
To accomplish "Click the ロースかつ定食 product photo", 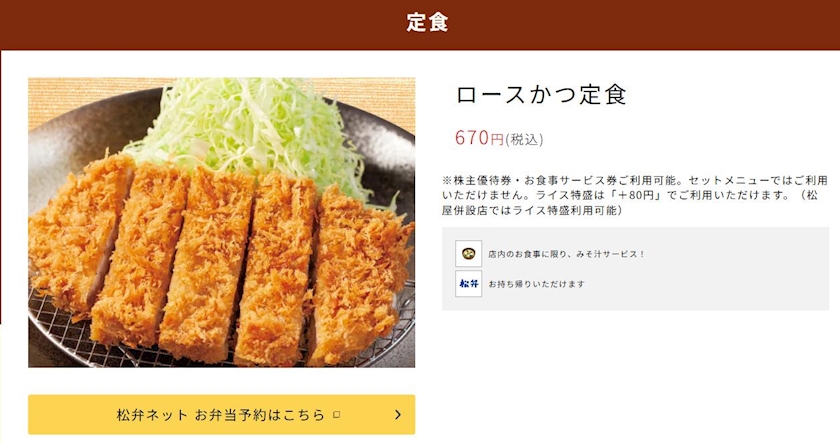I will (221, 223).
